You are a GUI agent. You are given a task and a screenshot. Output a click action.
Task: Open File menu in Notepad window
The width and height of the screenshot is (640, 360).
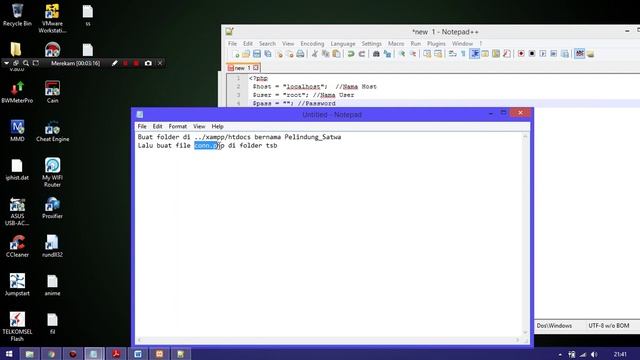[x=142, y=127]
